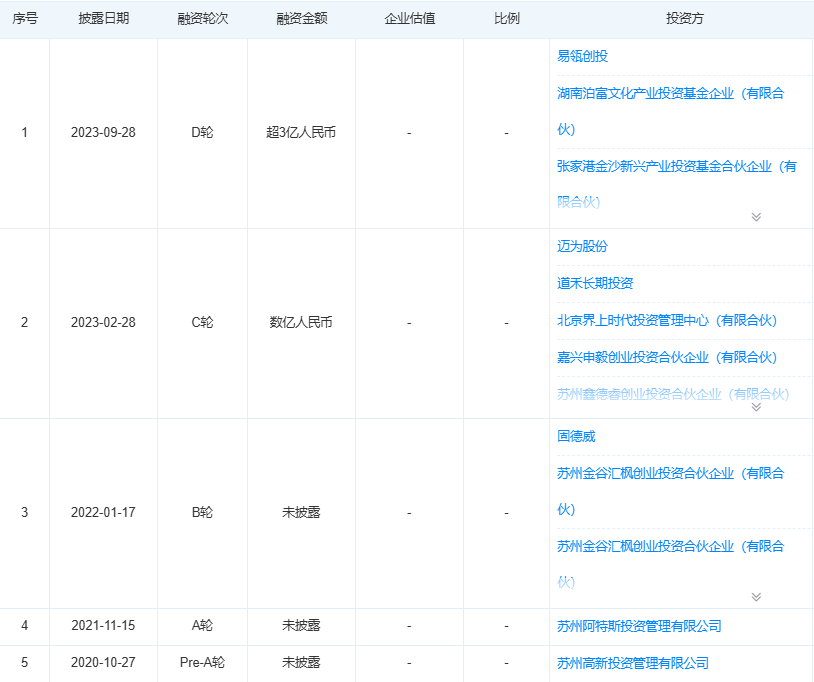814x682 pixels.
Task: Click the 披露日期 column header
Action: 103,17
